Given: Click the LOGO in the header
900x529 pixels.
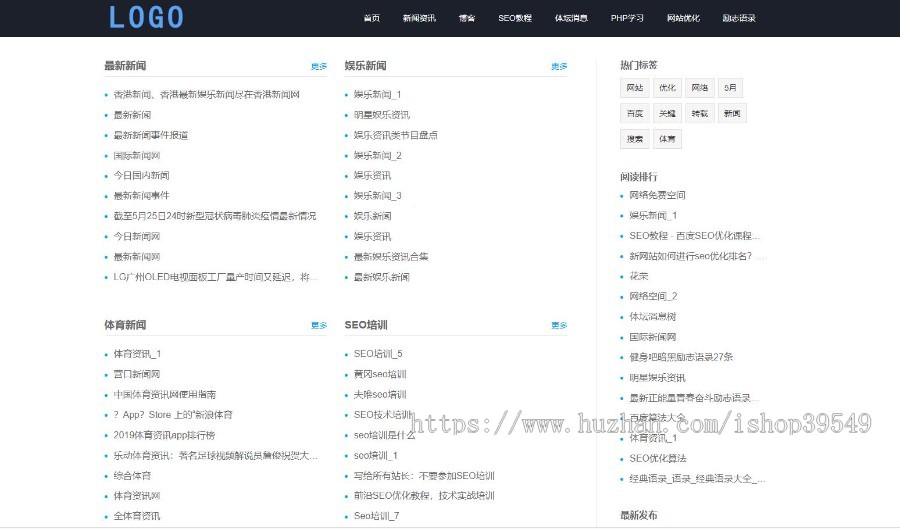Looking at the screenshot, I should tap(146, 17).
